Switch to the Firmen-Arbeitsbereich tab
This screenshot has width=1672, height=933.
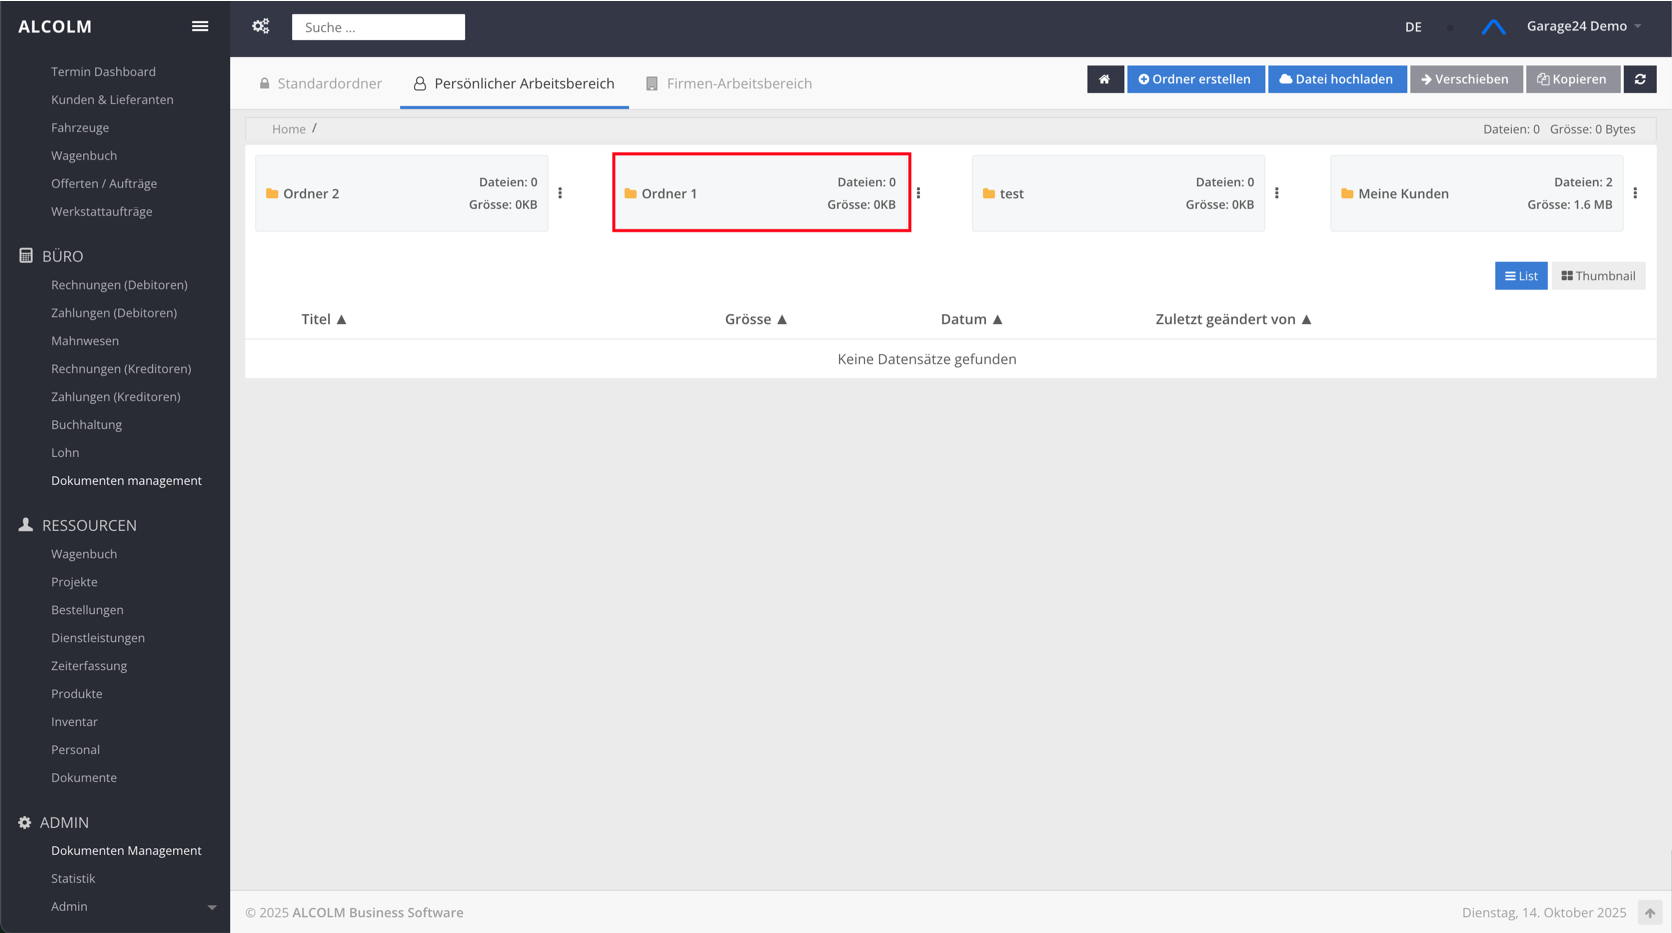point(728,84)
